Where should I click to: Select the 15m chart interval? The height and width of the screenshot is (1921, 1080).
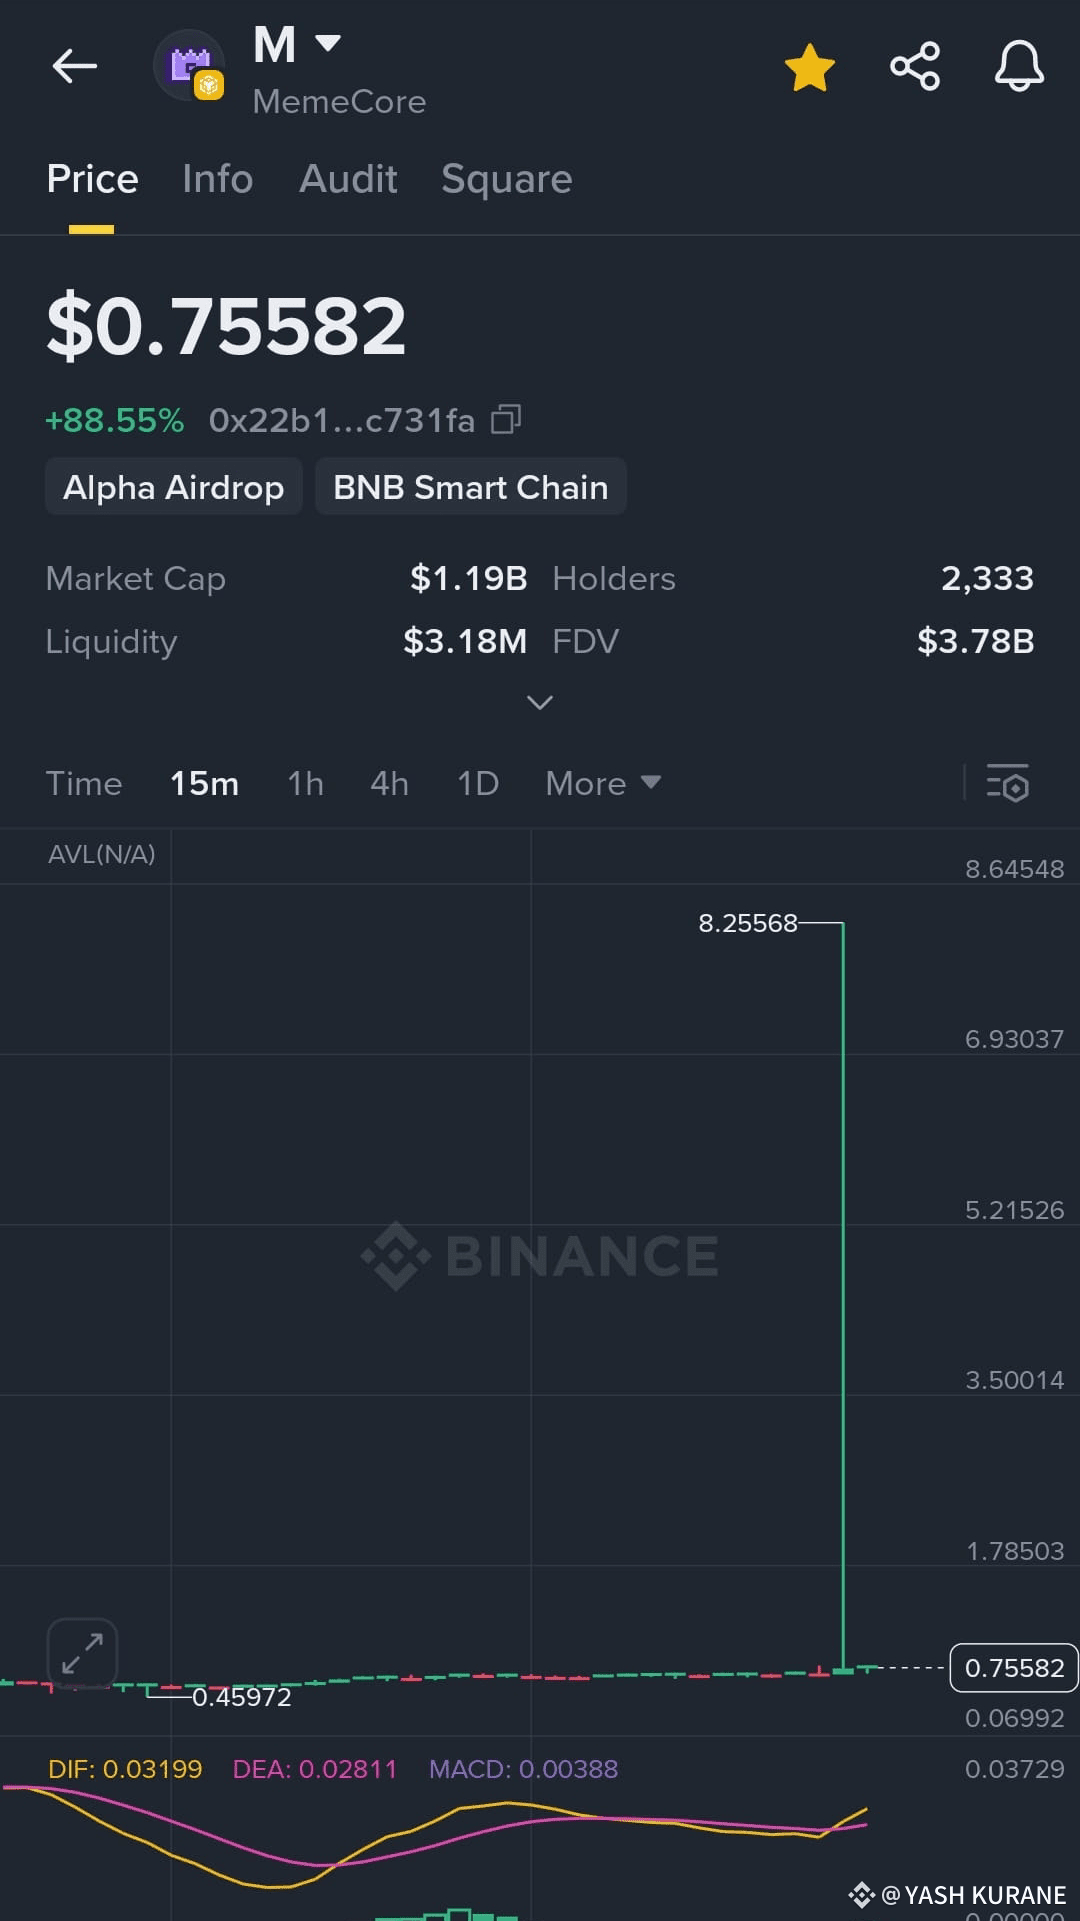click(204, 783)
